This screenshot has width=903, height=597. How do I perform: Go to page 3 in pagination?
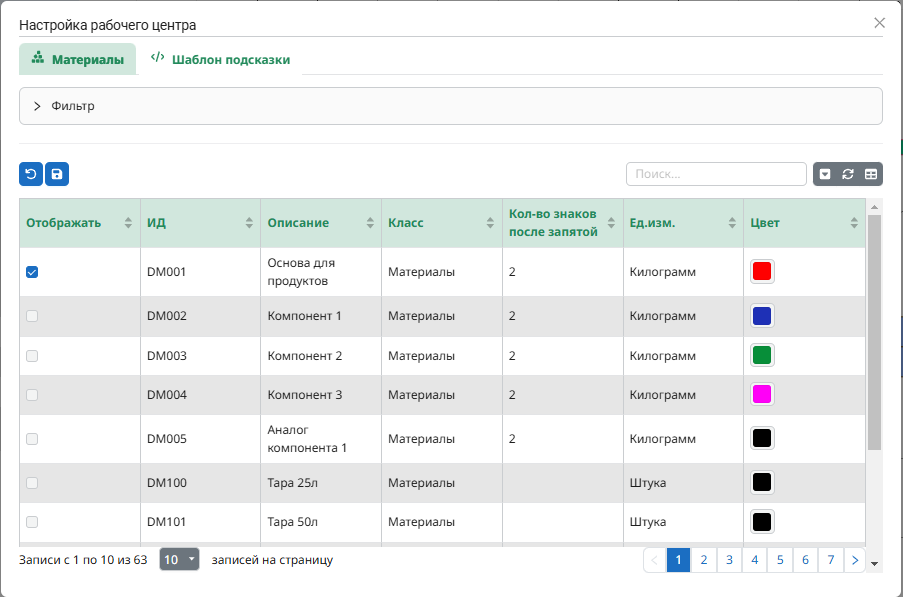[729, 560]
